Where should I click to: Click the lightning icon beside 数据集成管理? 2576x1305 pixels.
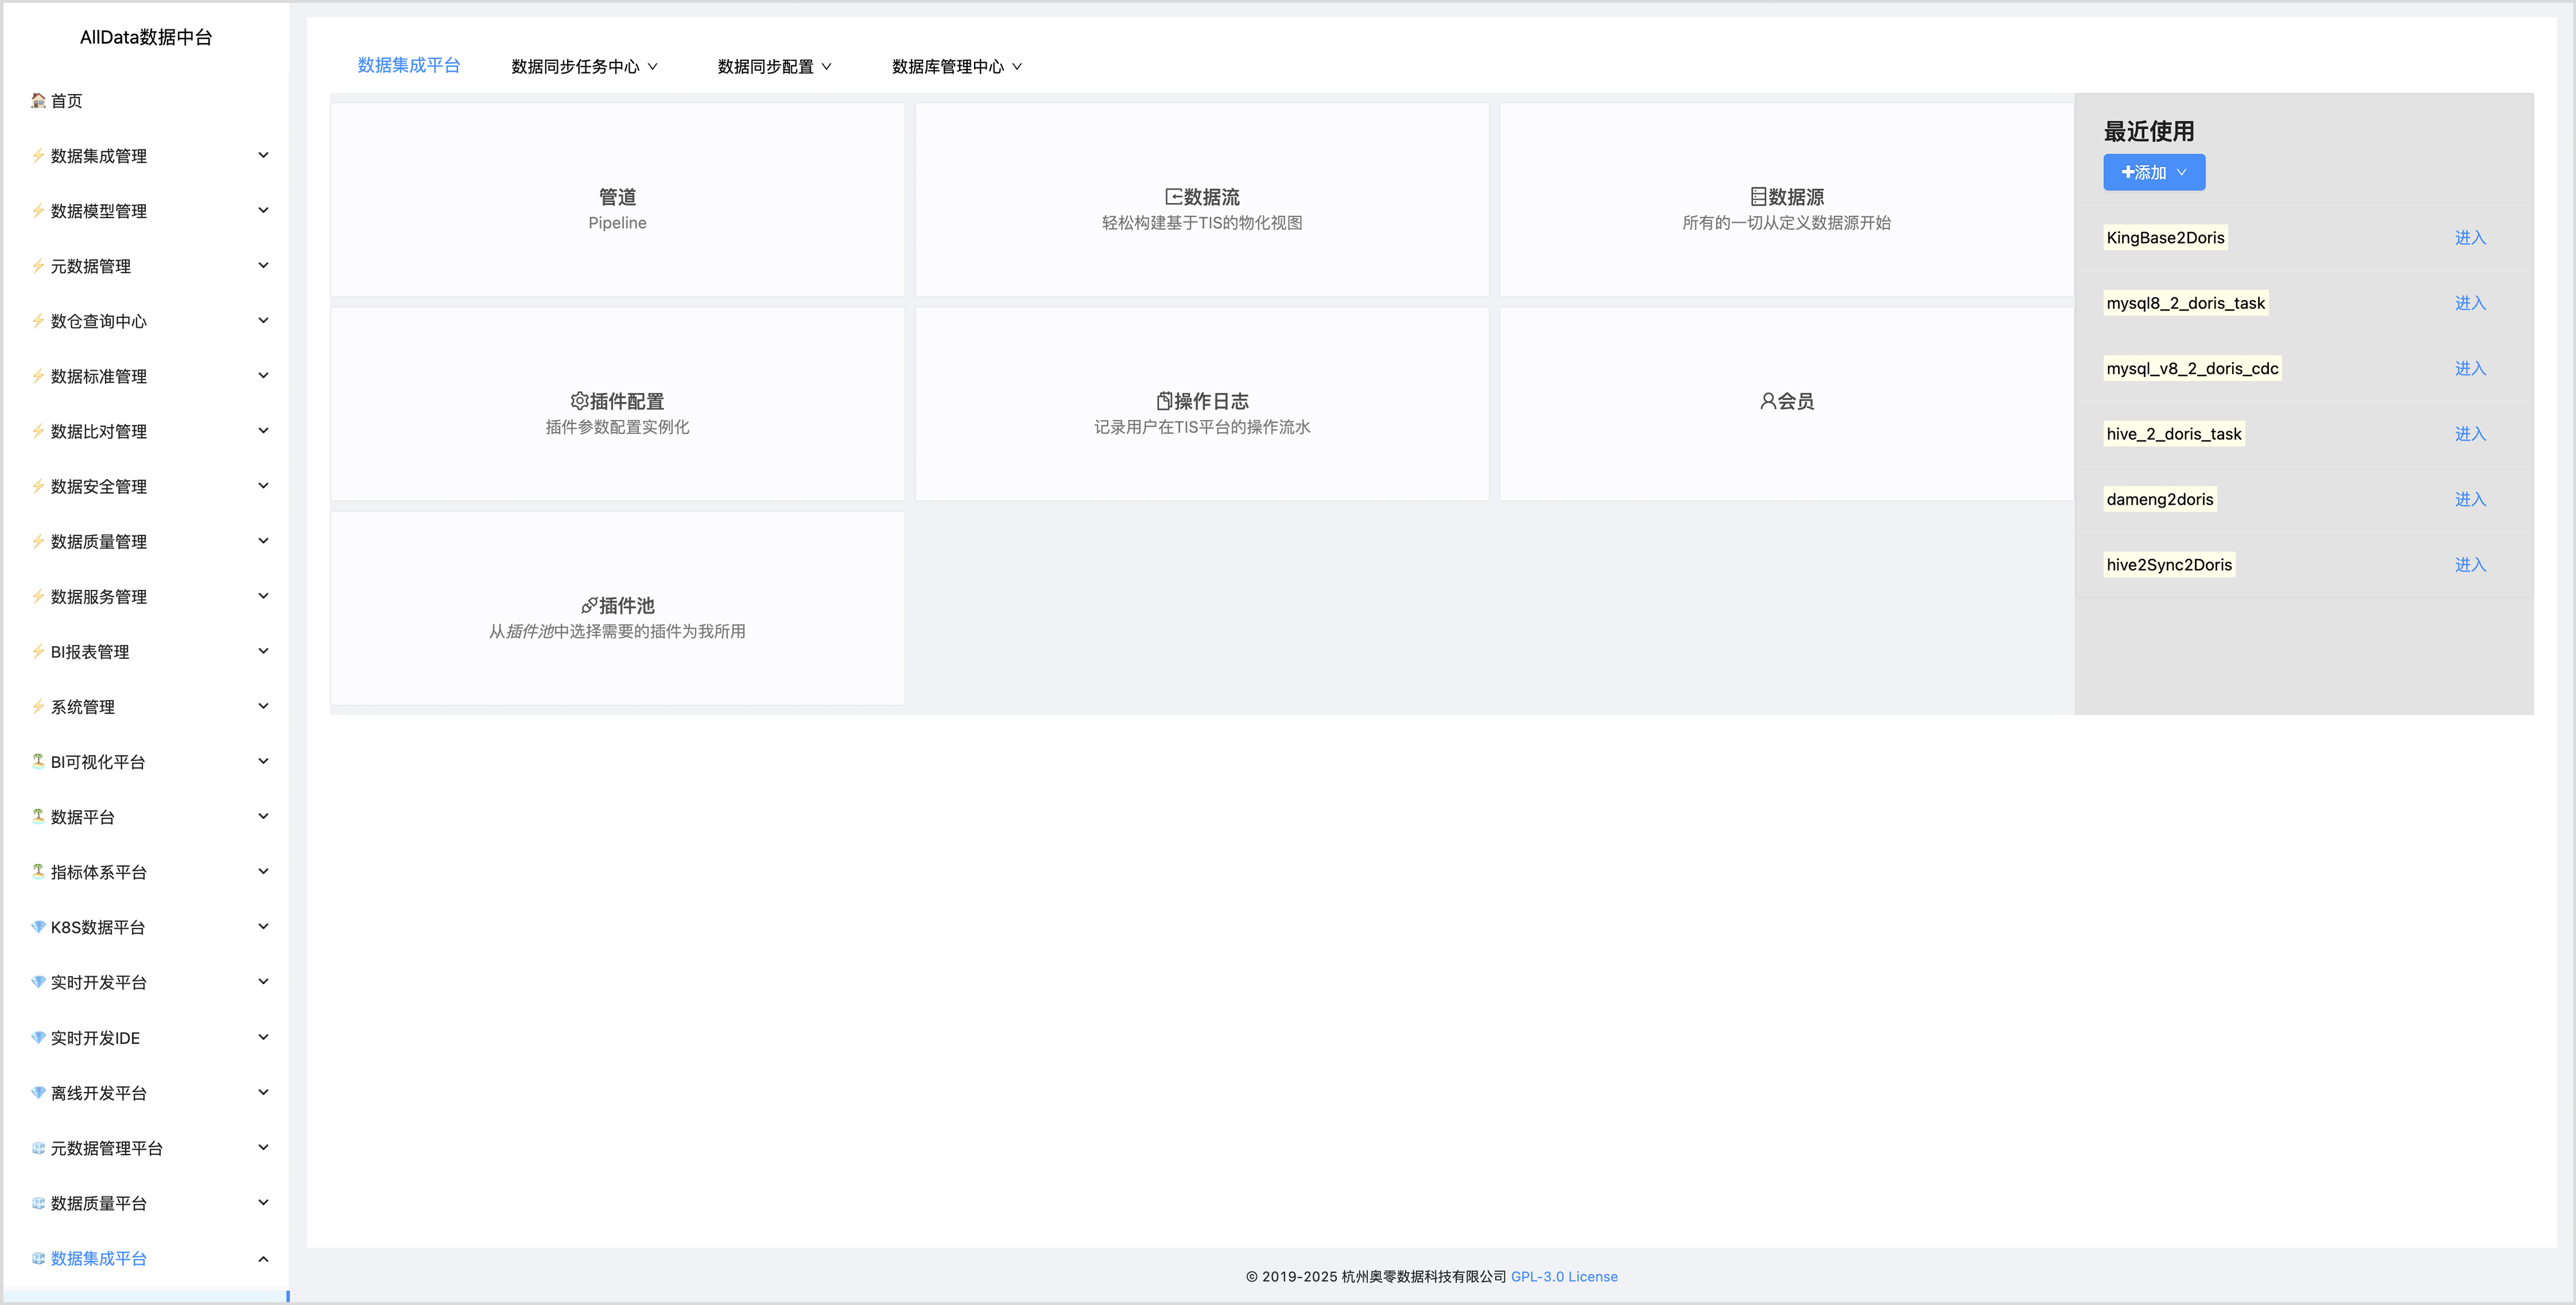tap(38, 155)
